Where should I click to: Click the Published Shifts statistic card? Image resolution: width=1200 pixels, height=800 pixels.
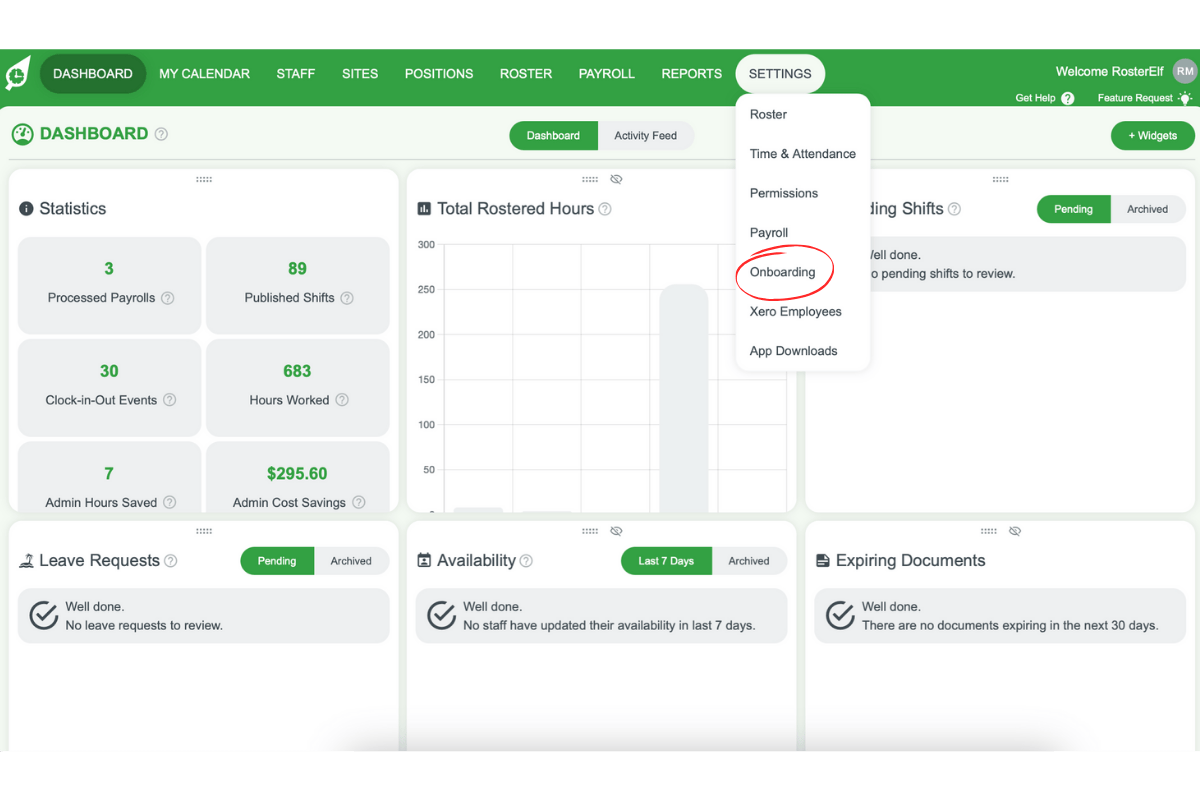coord(298,285)
